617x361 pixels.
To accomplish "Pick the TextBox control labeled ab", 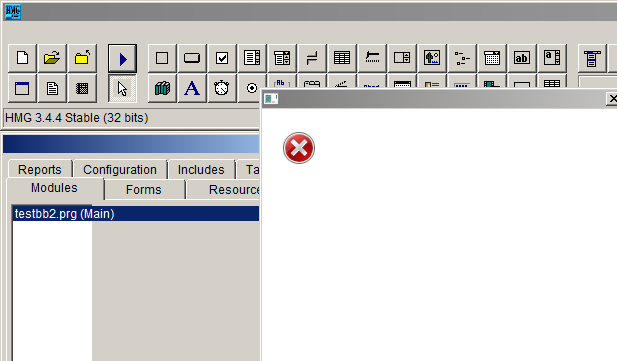I will (x=521, y=58).
